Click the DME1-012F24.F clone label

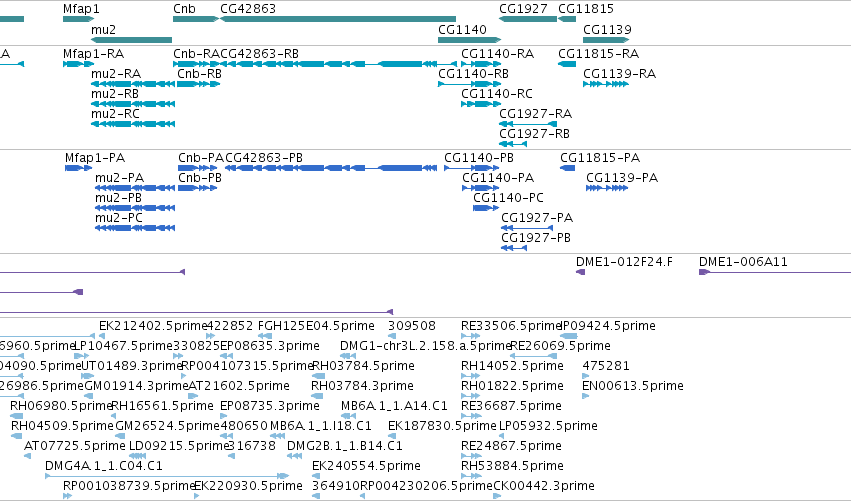click(x=624, y=262)
